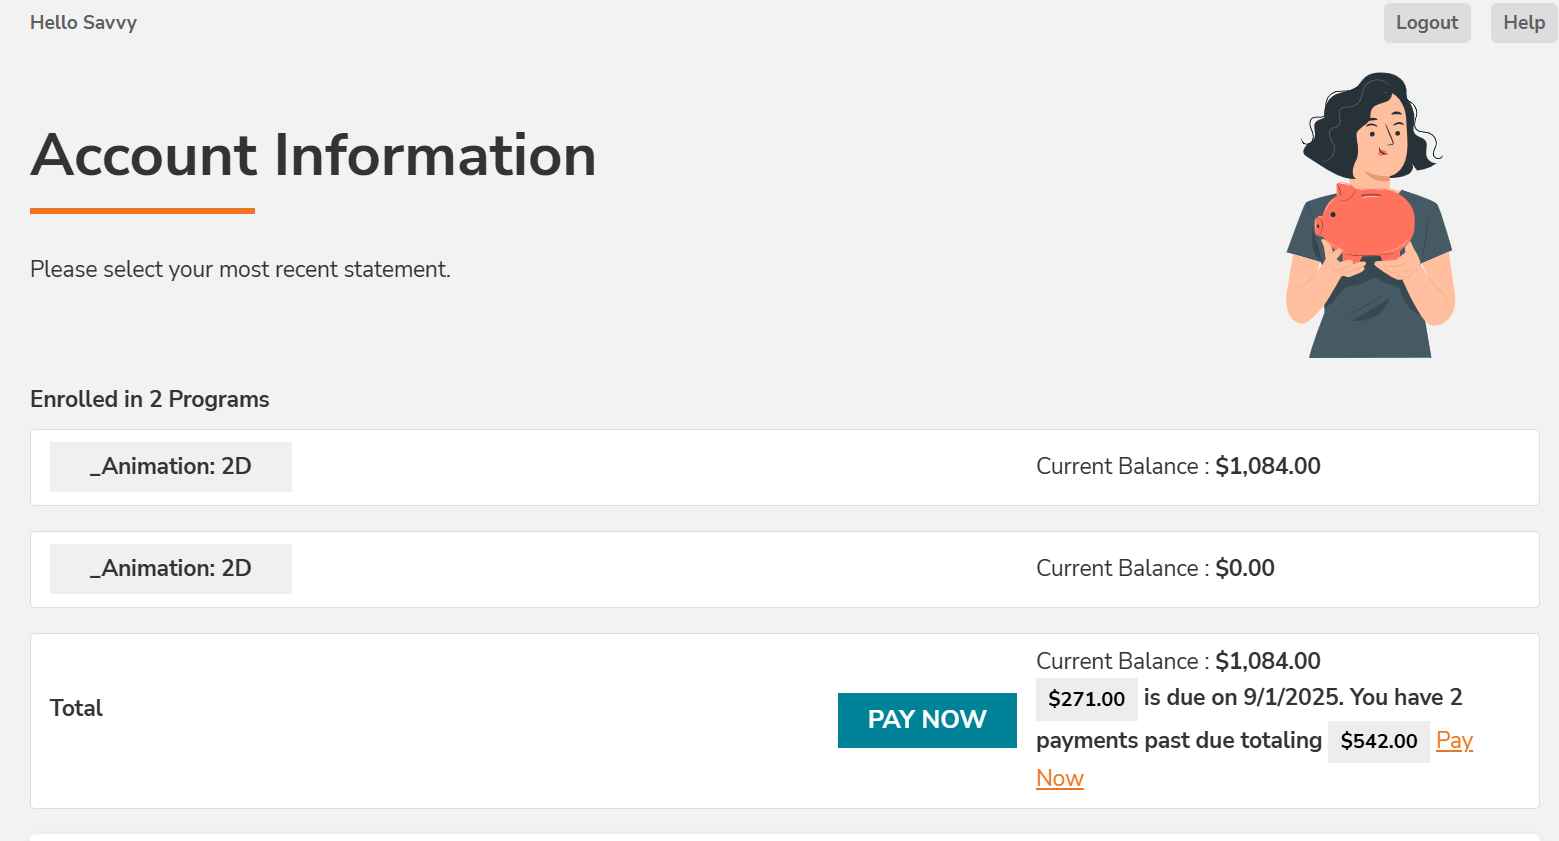Click the 'payments past due totaling' text
1559x841 pixels.
[1178, 740]
